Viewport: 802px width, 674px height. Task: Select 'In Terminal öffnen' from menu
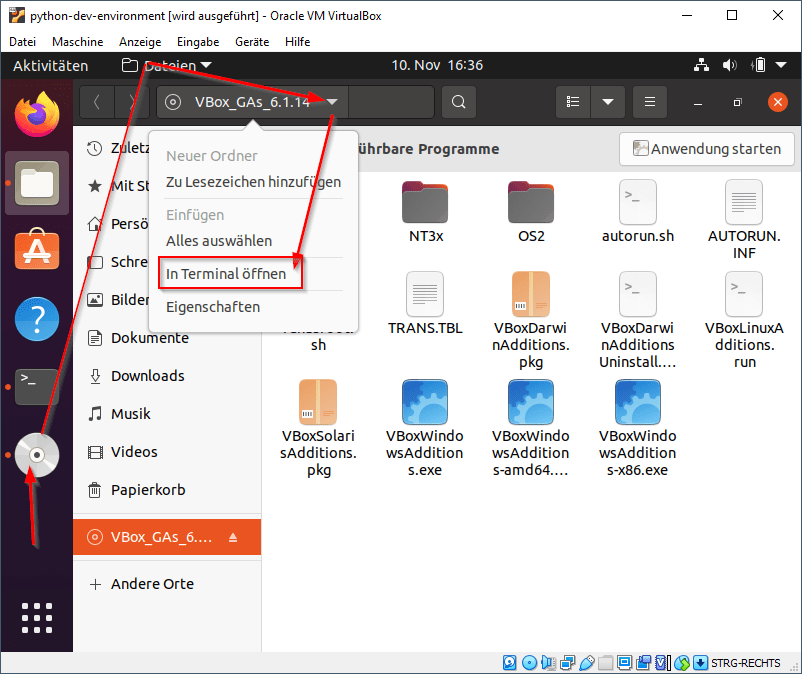click(x=226, y=274)
